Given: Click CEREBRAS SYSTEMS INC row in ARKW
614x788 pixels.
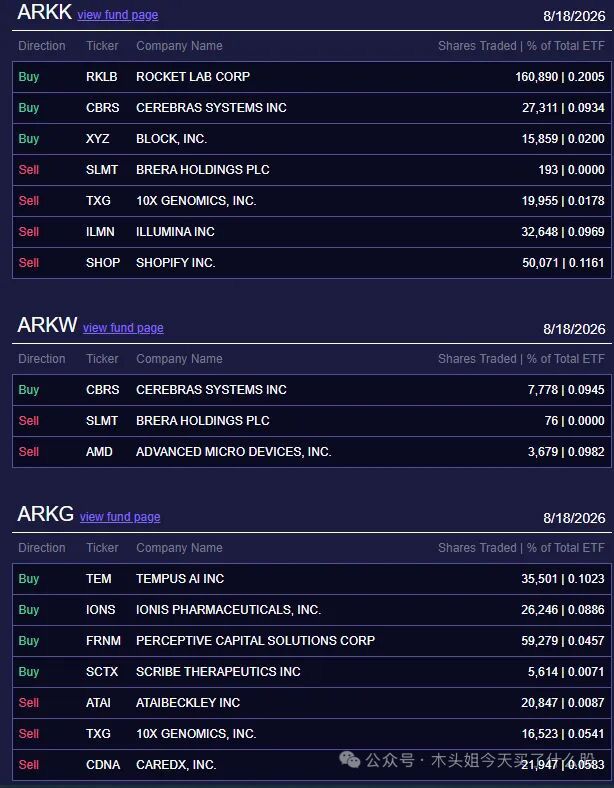Looking at the screenshot, I should tap(312, 390).
